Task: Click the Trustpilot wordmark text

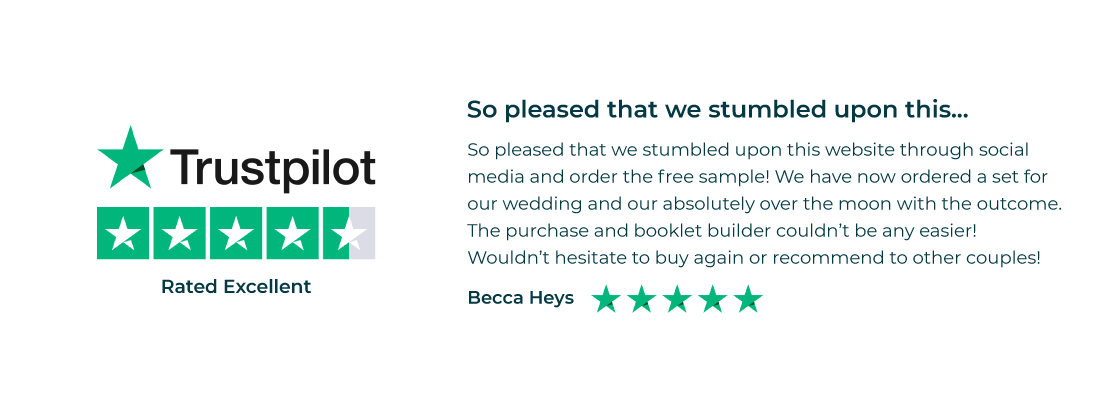Action: 273,167
